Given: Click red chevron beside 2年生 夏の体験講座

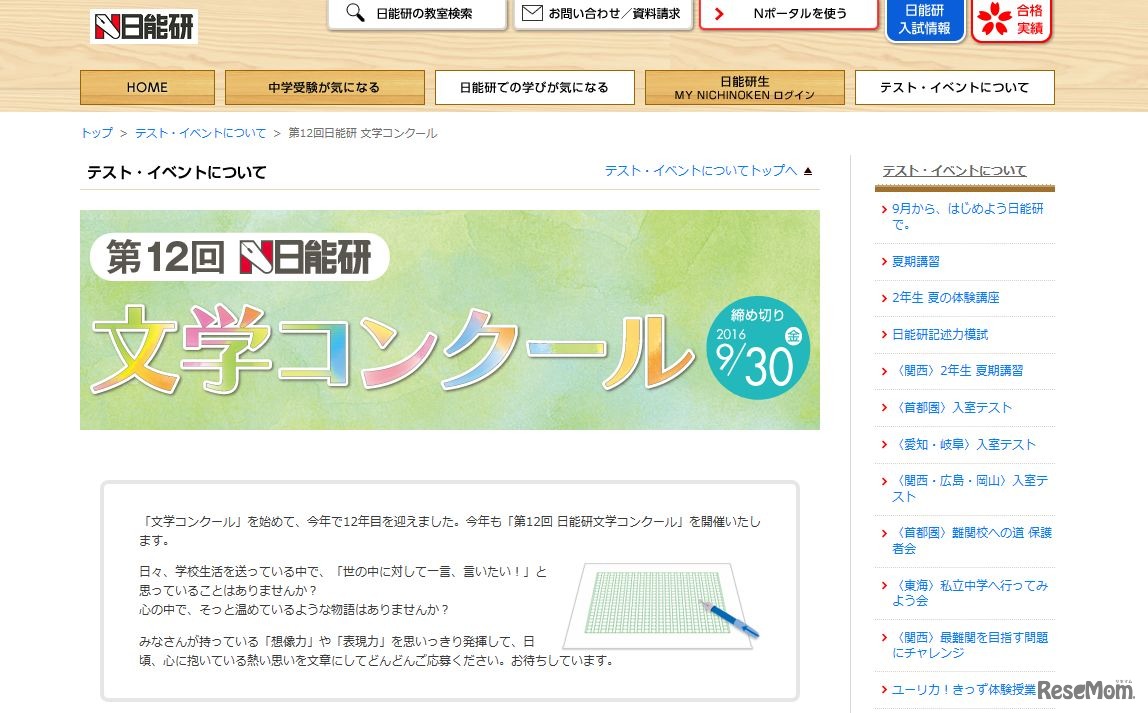Looking at the screenshot, I should pos(884,298).
